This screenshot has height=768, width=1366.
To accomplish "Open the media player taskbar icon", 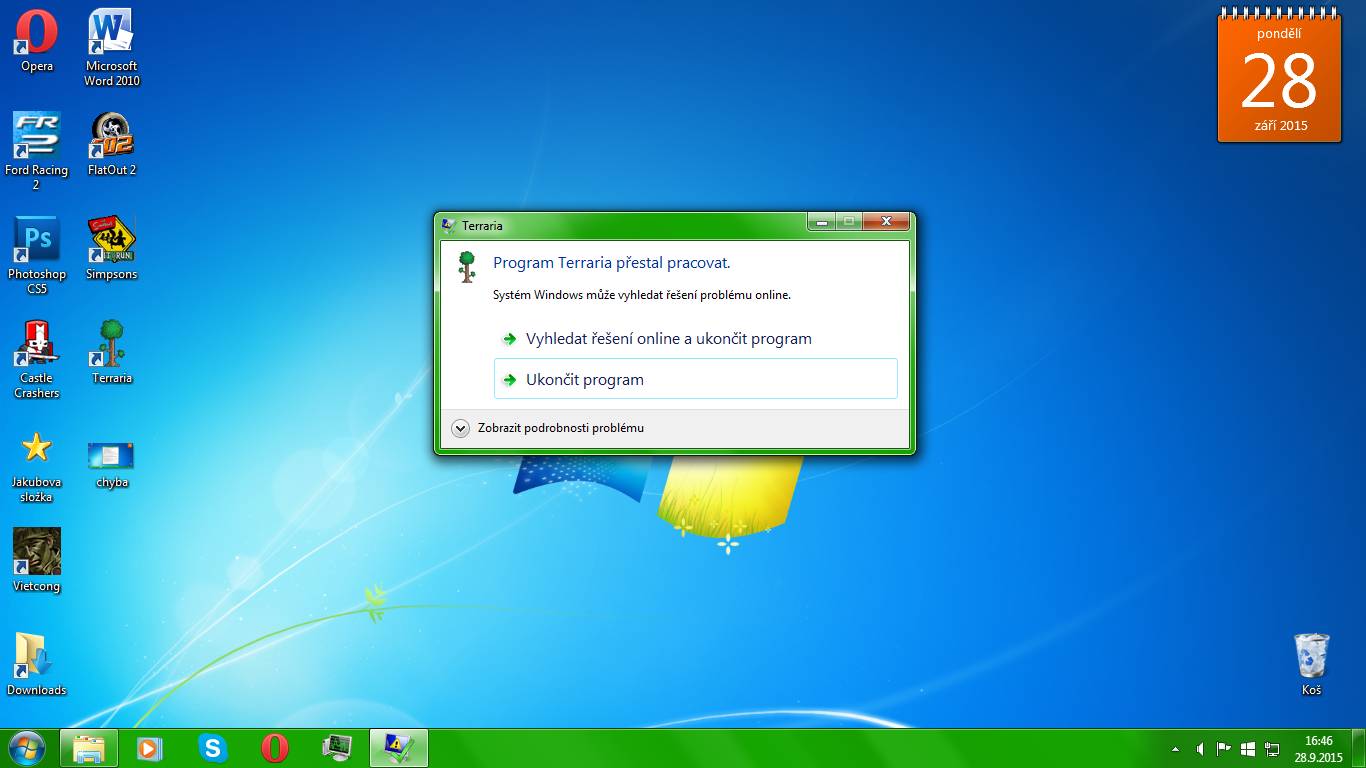I will [x=150, y=748].
